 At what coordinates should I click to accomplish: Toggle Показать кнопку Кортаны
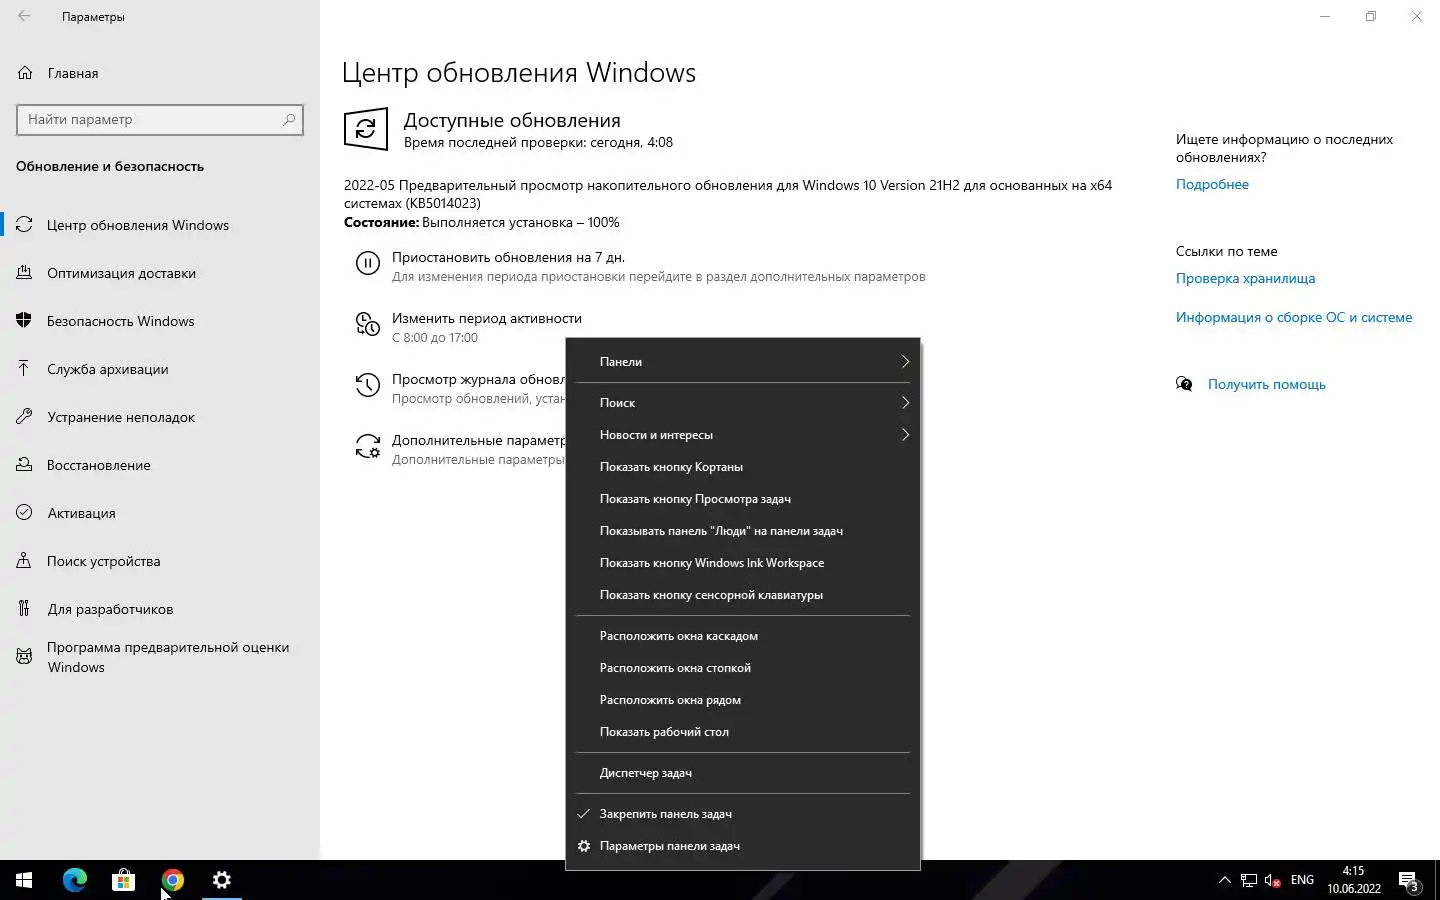[743, 467]
